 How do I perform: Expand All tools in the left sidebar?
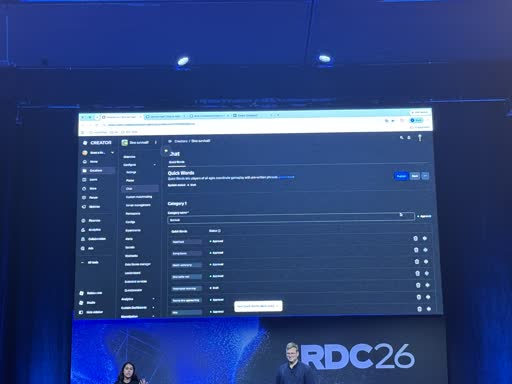90,263
